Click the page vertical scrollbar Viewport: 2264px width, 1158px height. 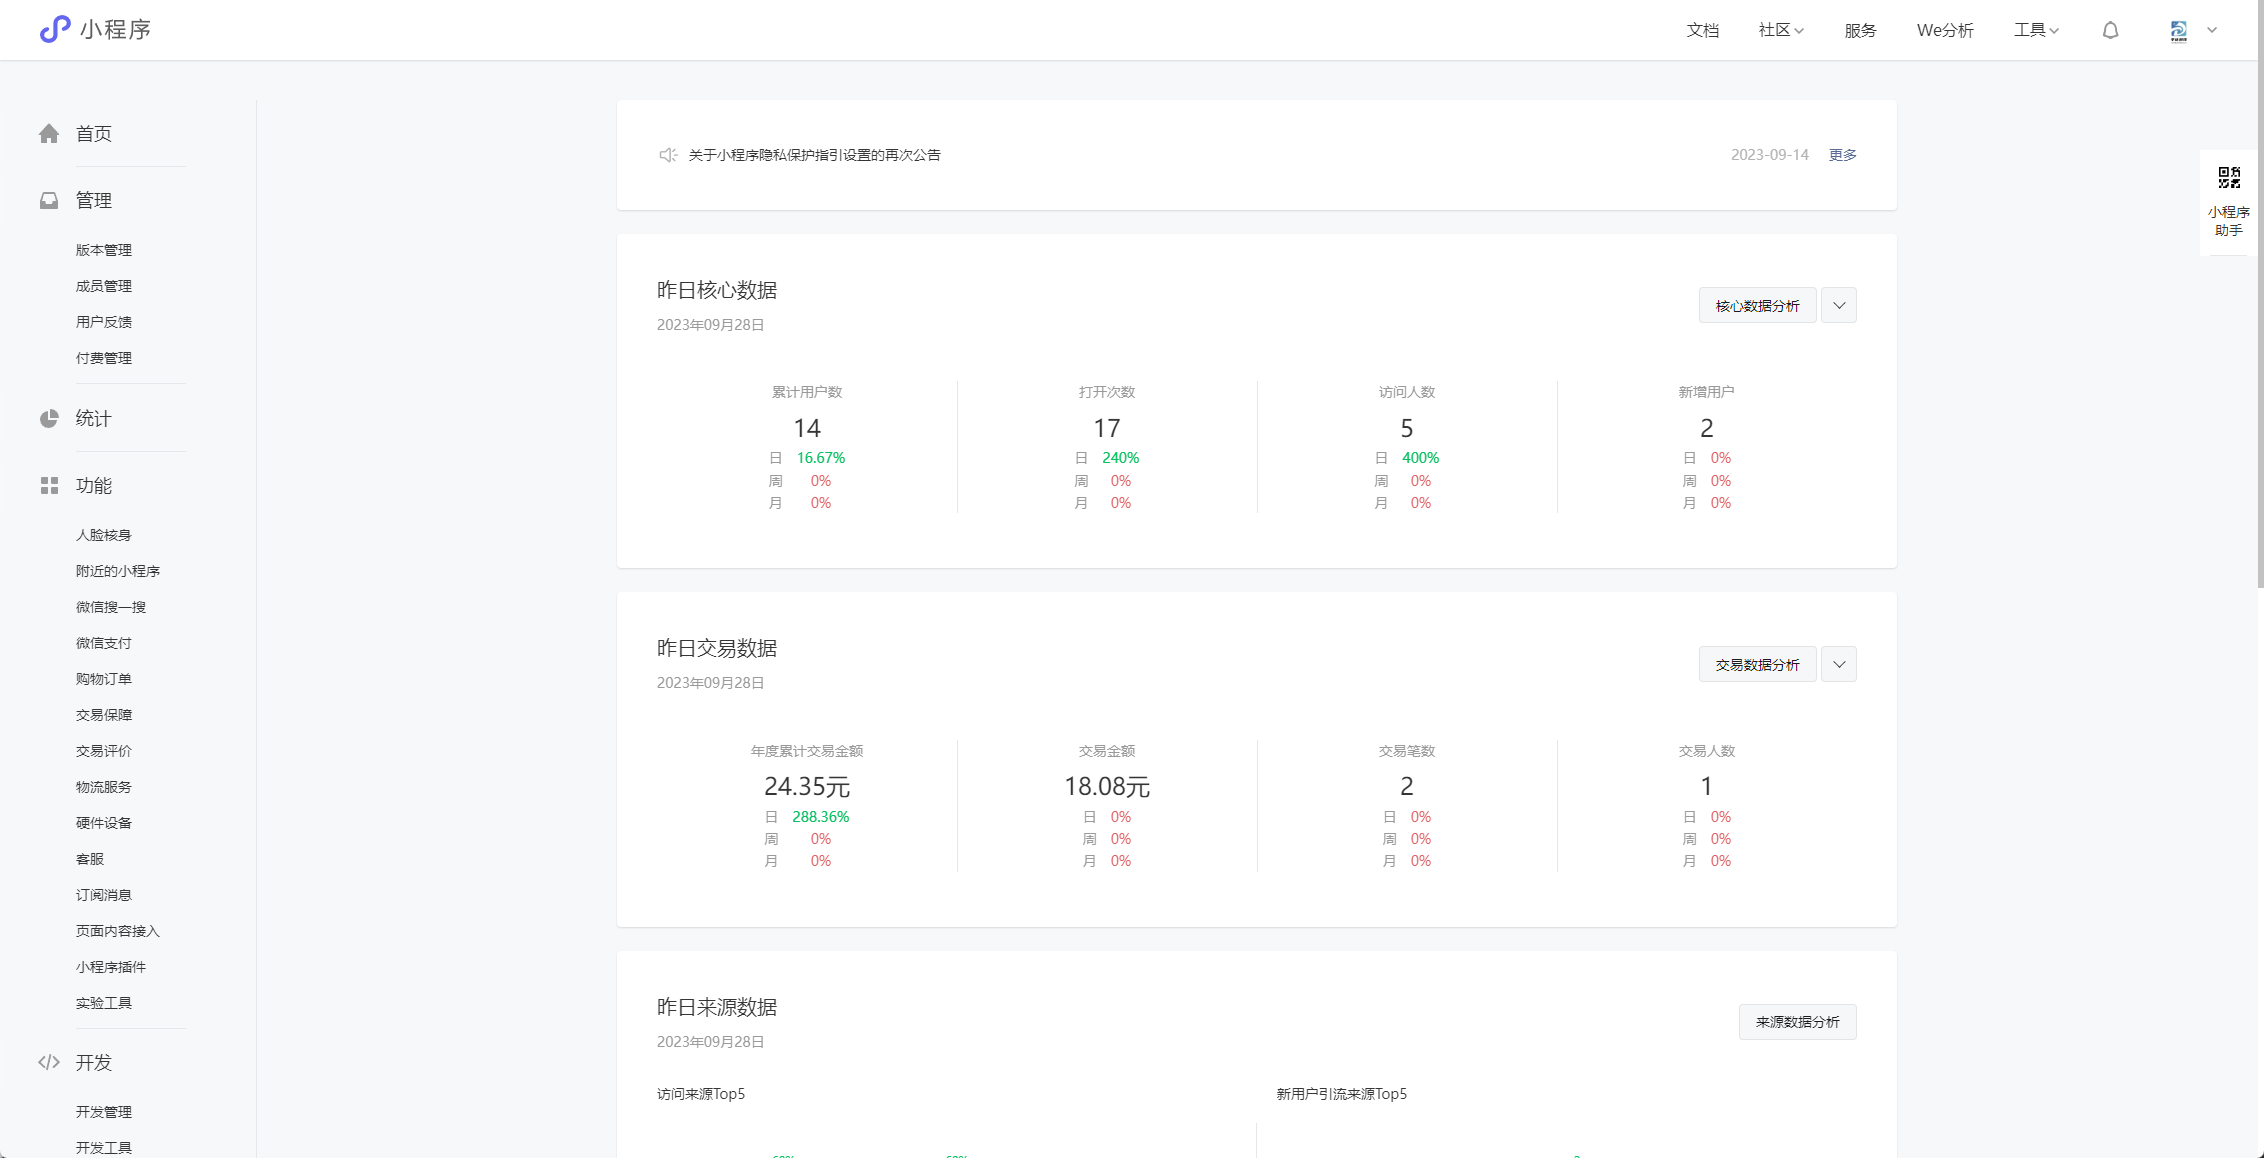[2259, 300]
